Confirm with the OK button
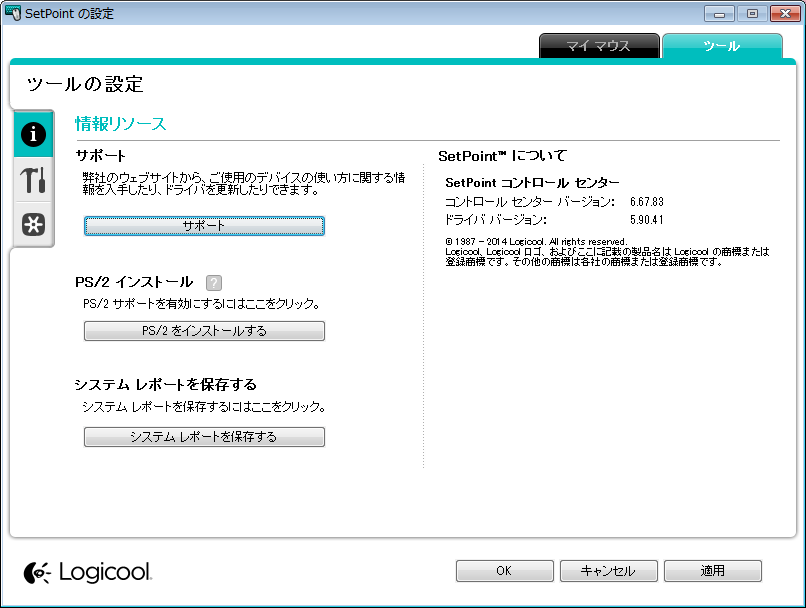Image resolution: width=806 pixels, height=608 pixels. 504,571
